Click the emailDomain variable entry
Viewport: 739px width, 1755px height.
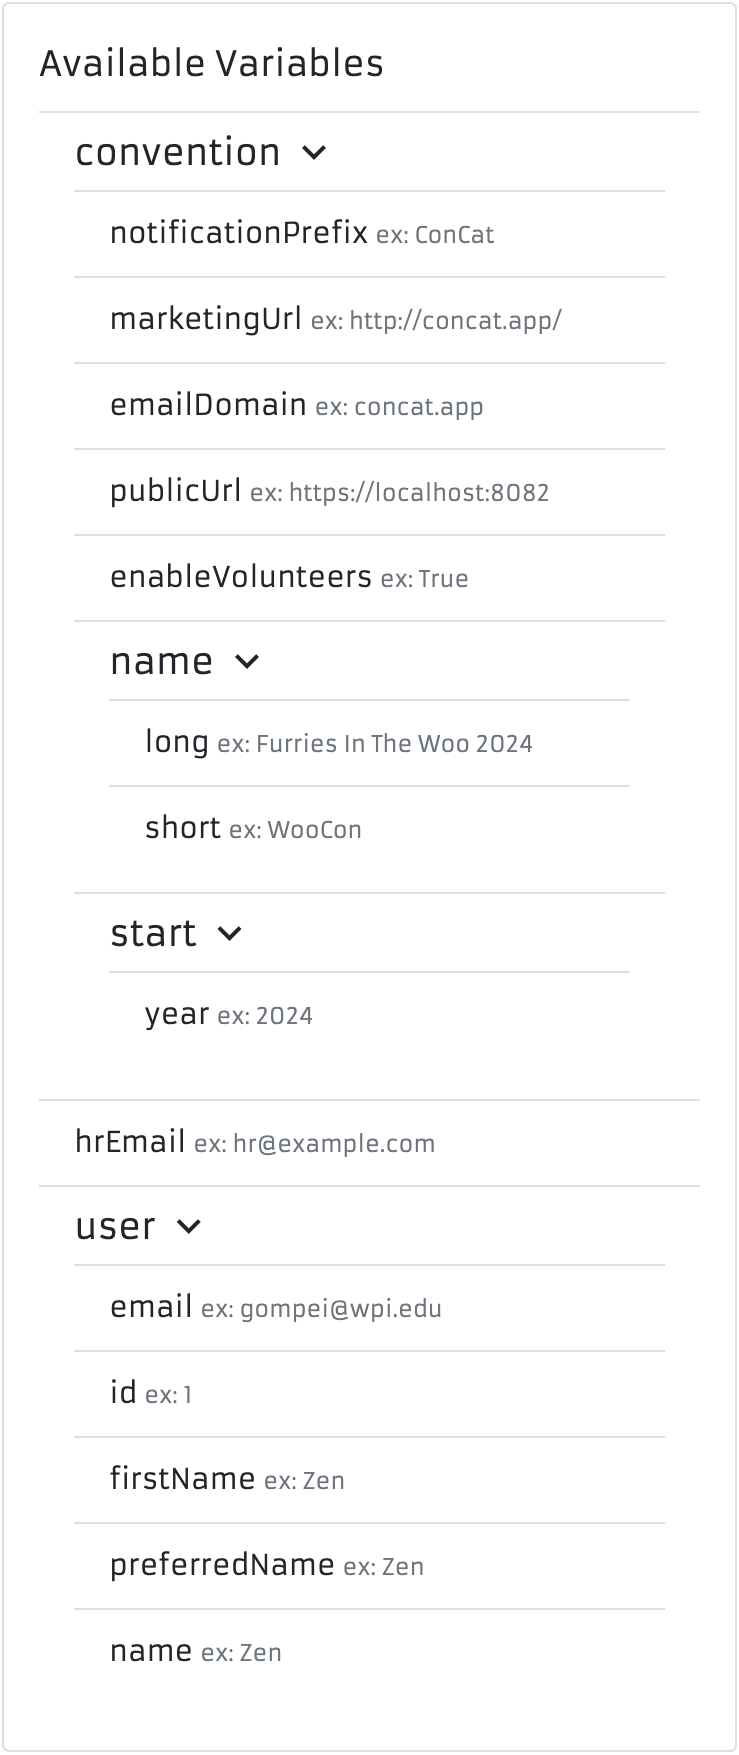pos(208,406)
